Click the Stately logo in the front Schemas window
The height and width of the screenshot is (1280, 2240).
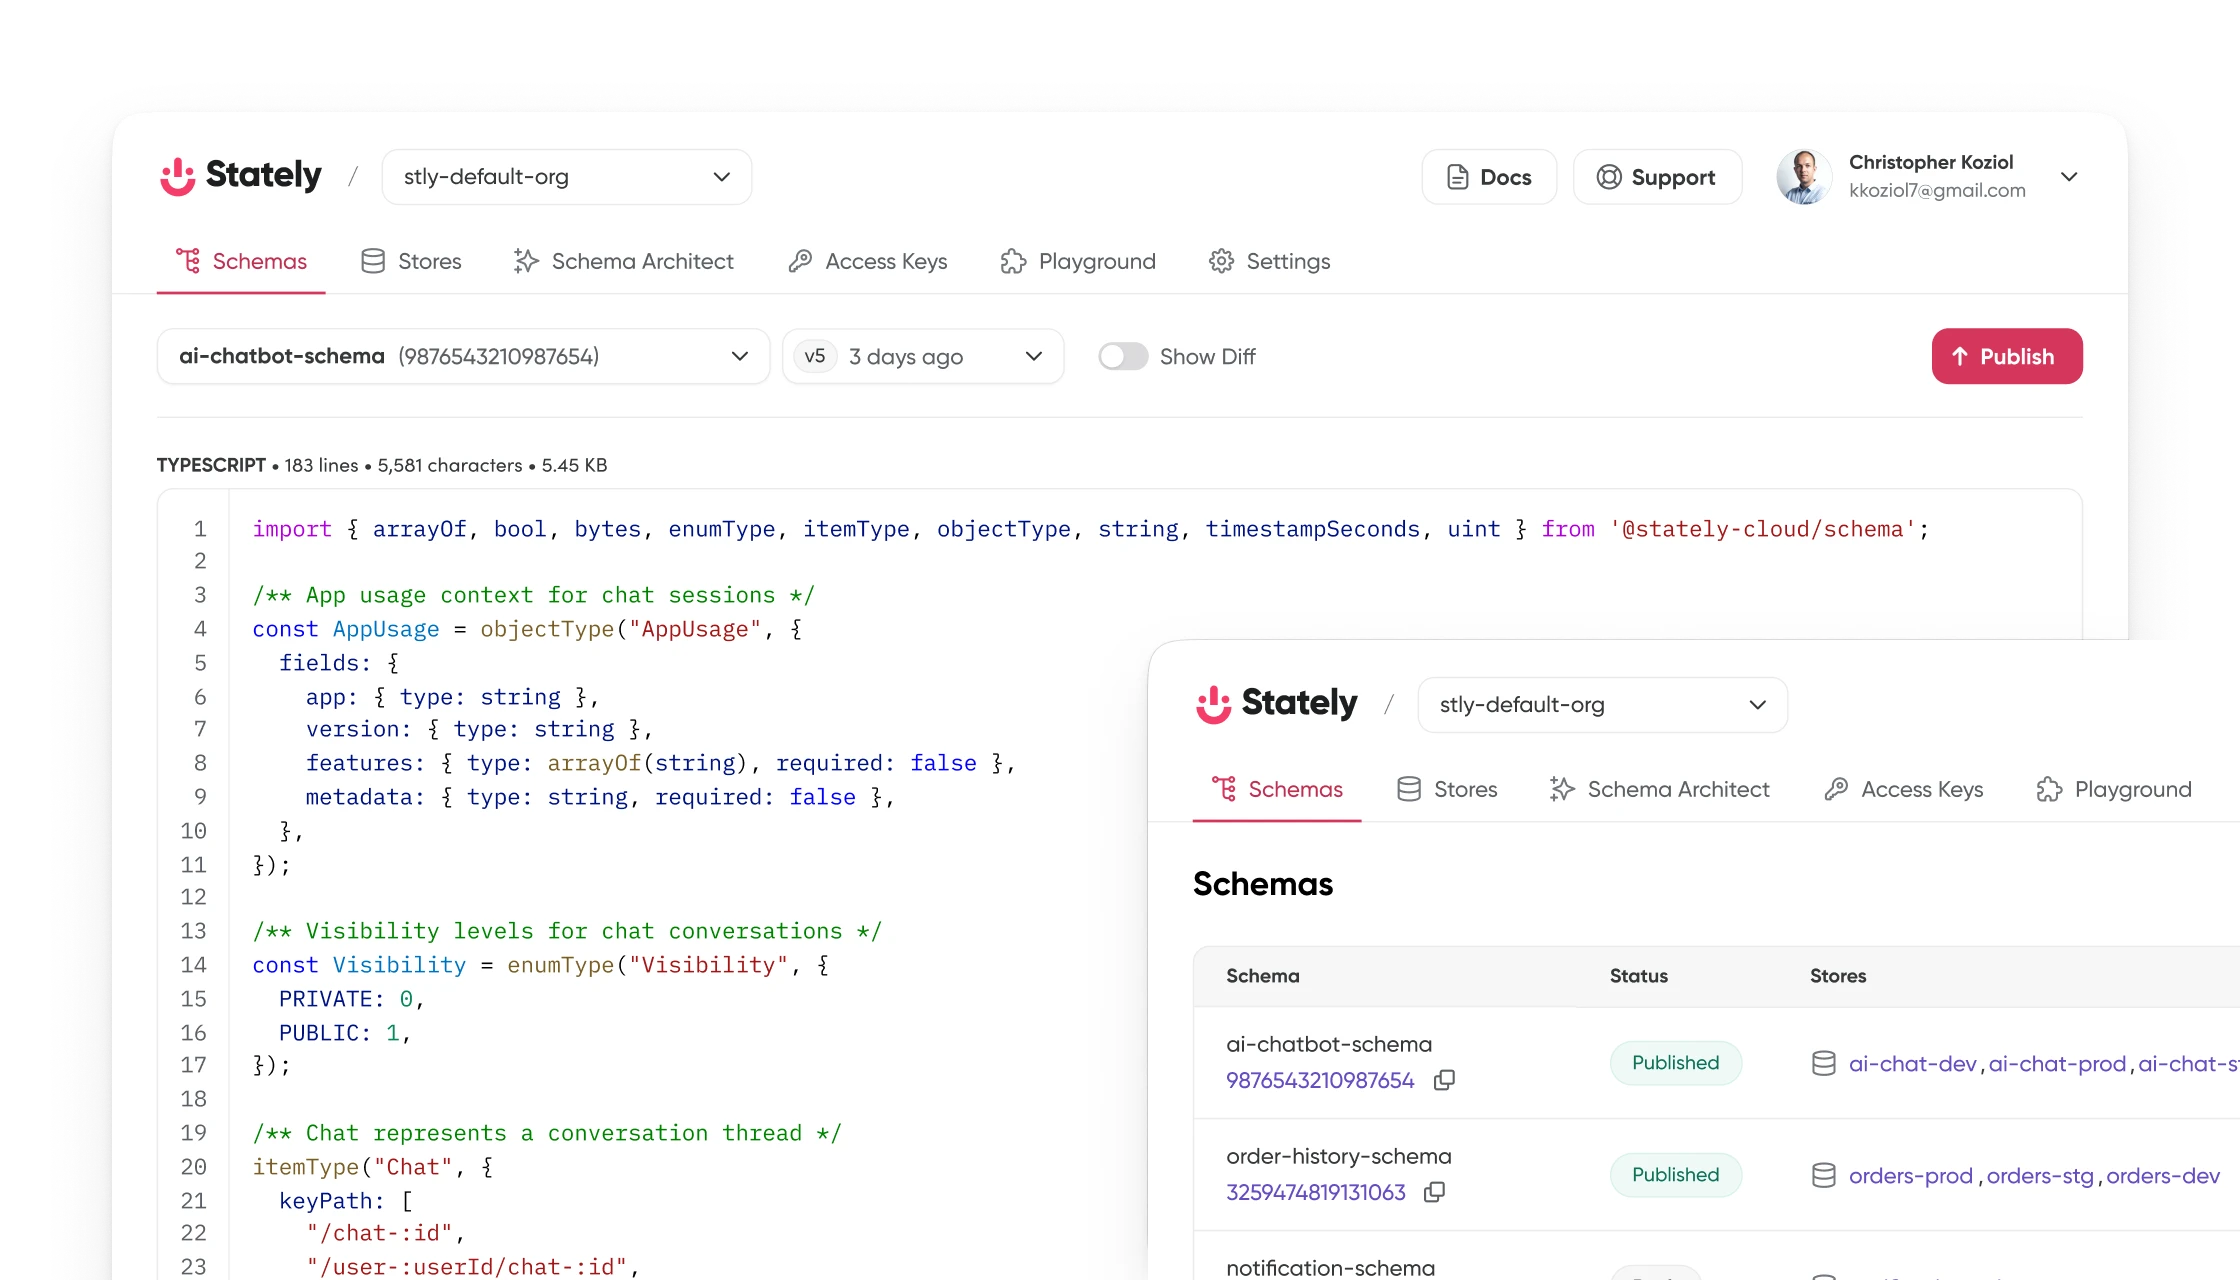point(1277,704)
